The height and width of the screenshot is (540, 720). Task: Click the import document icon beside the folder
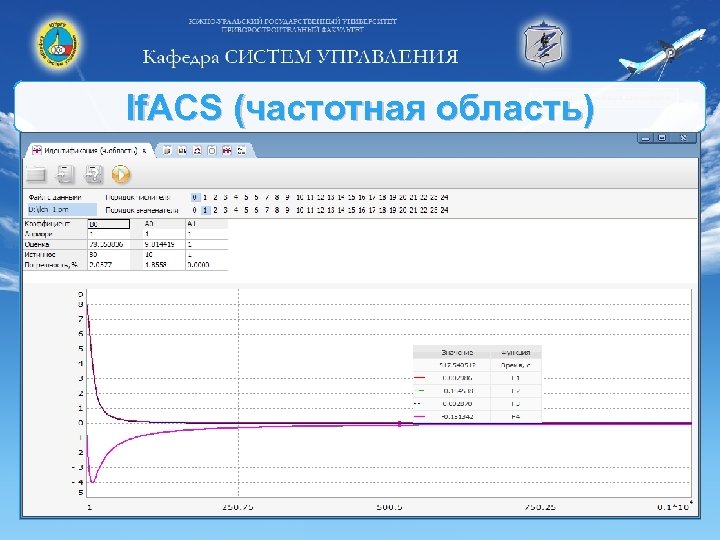[x=65, y=174]
